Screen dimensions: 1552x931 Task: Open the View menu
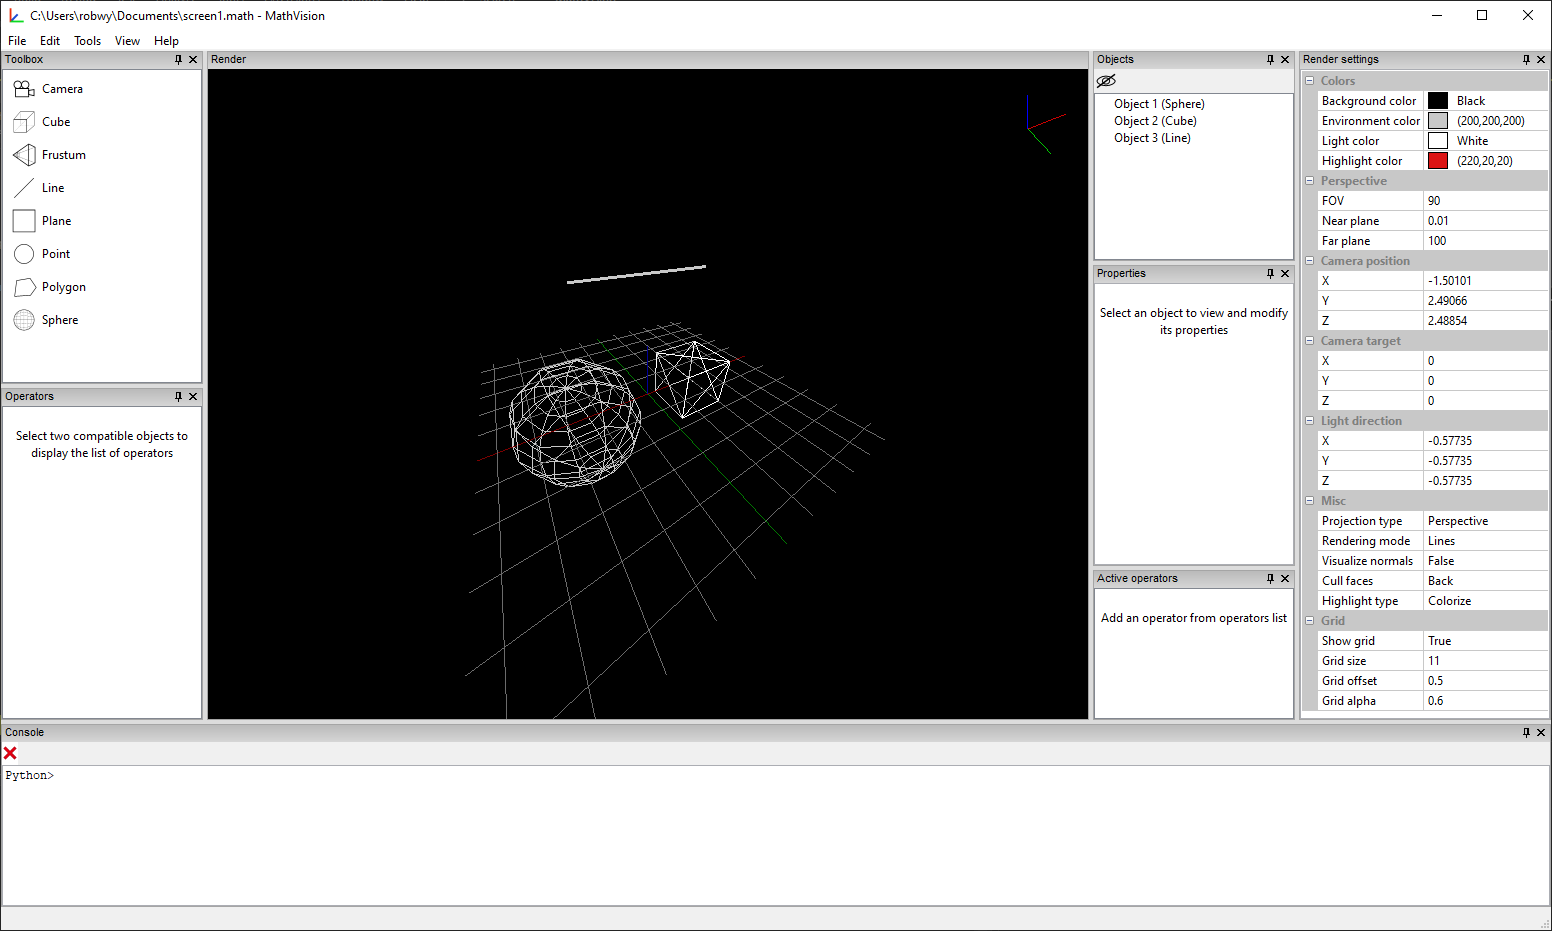[127, 41]
